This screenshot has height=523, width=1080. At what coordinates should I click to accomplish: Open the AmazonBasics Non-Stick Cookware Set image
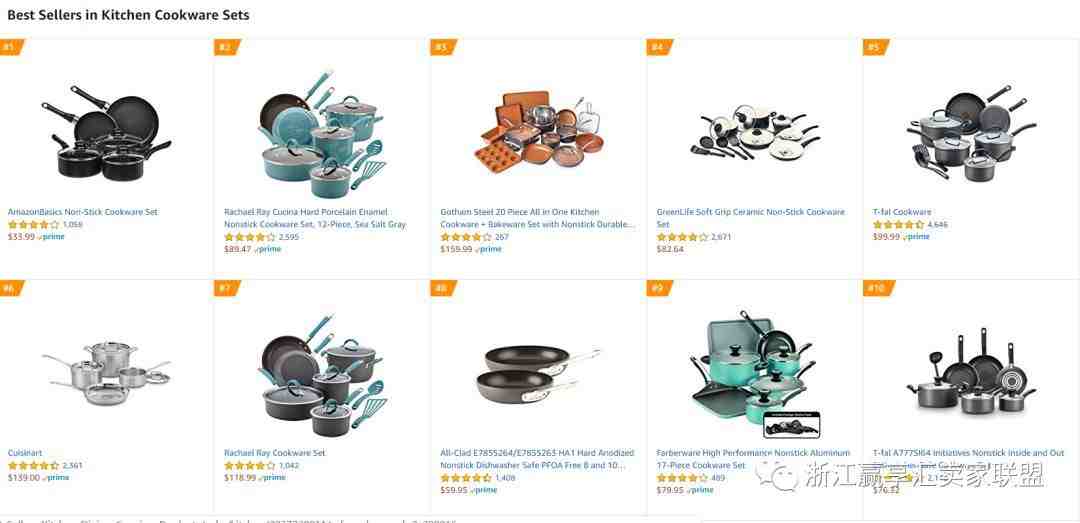click(107, 133)
